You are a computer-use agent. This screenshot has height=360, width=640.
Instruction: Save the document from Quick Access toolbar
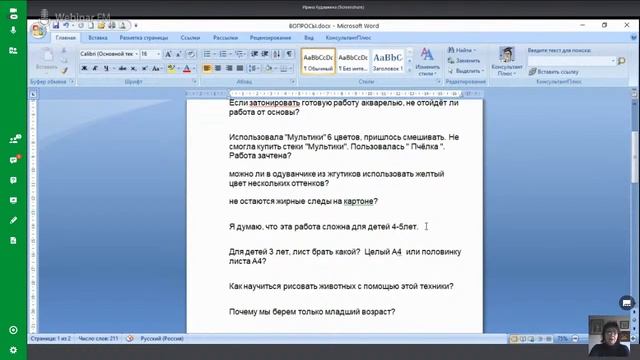56,25
